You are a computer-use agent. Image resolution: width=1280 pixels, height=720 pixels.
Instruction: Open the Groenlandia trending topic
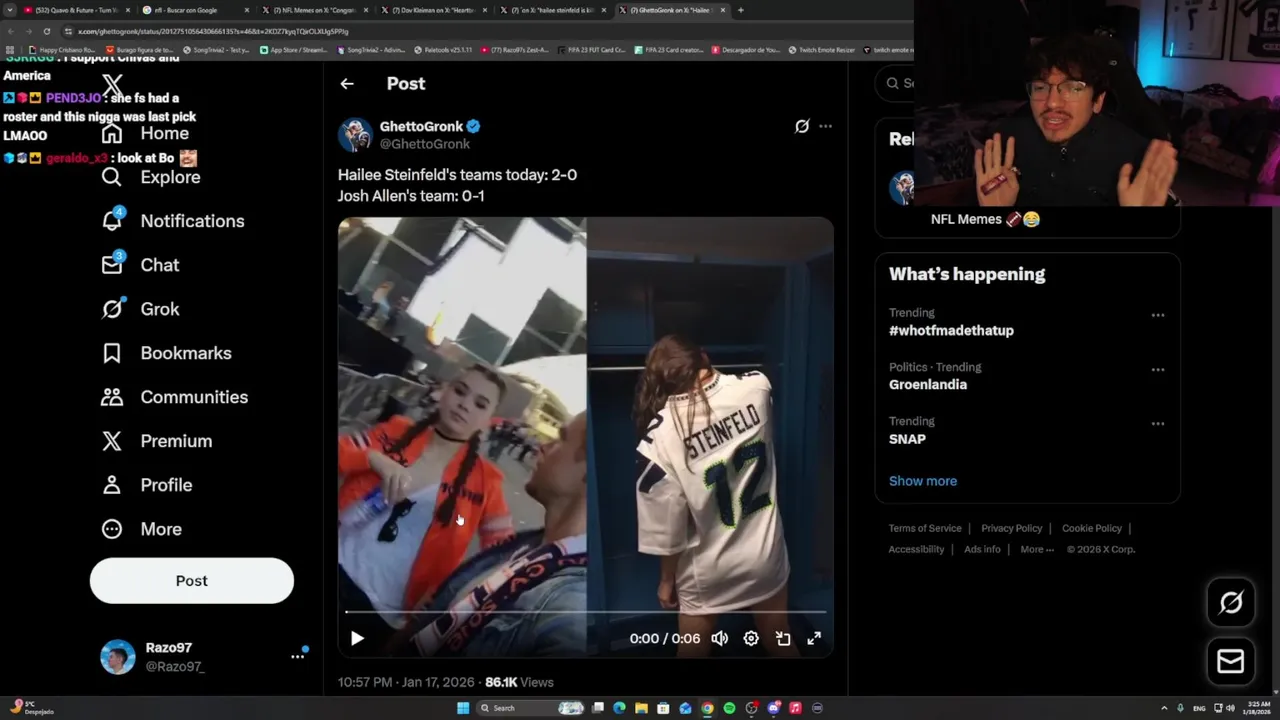[928, 384]
